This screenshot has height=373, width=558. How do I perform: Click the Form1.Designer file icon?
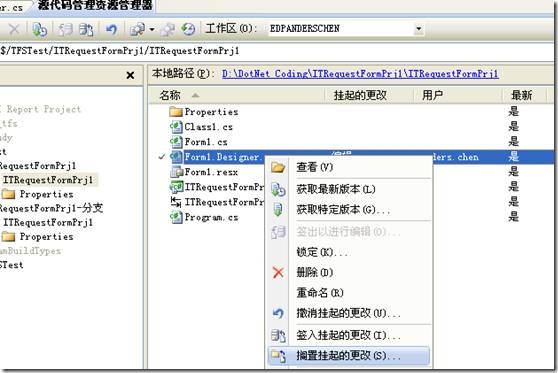click(176, 157)
